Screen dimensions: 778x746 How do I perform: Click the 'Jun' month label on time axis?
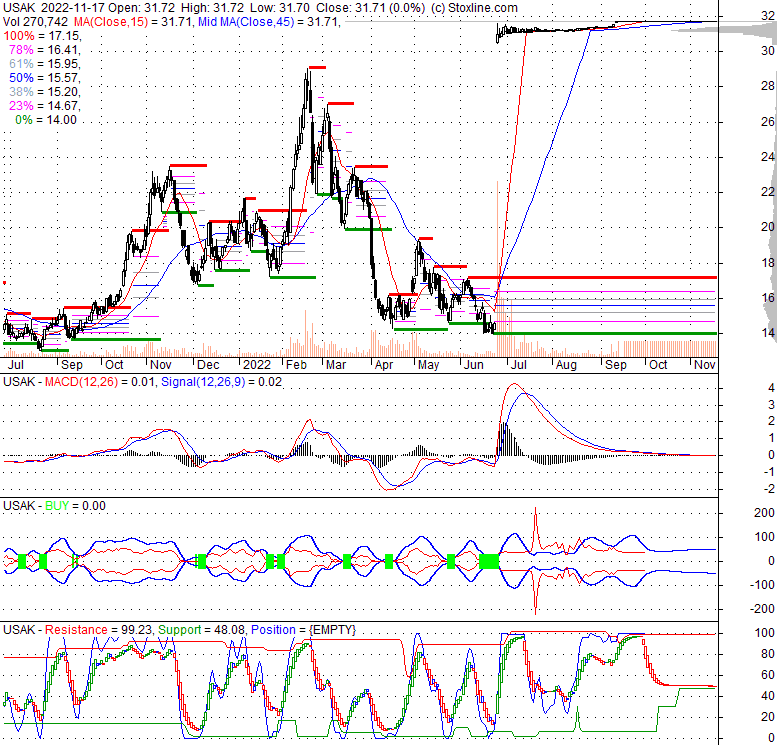pyautogui.click(x=473, y=365)
